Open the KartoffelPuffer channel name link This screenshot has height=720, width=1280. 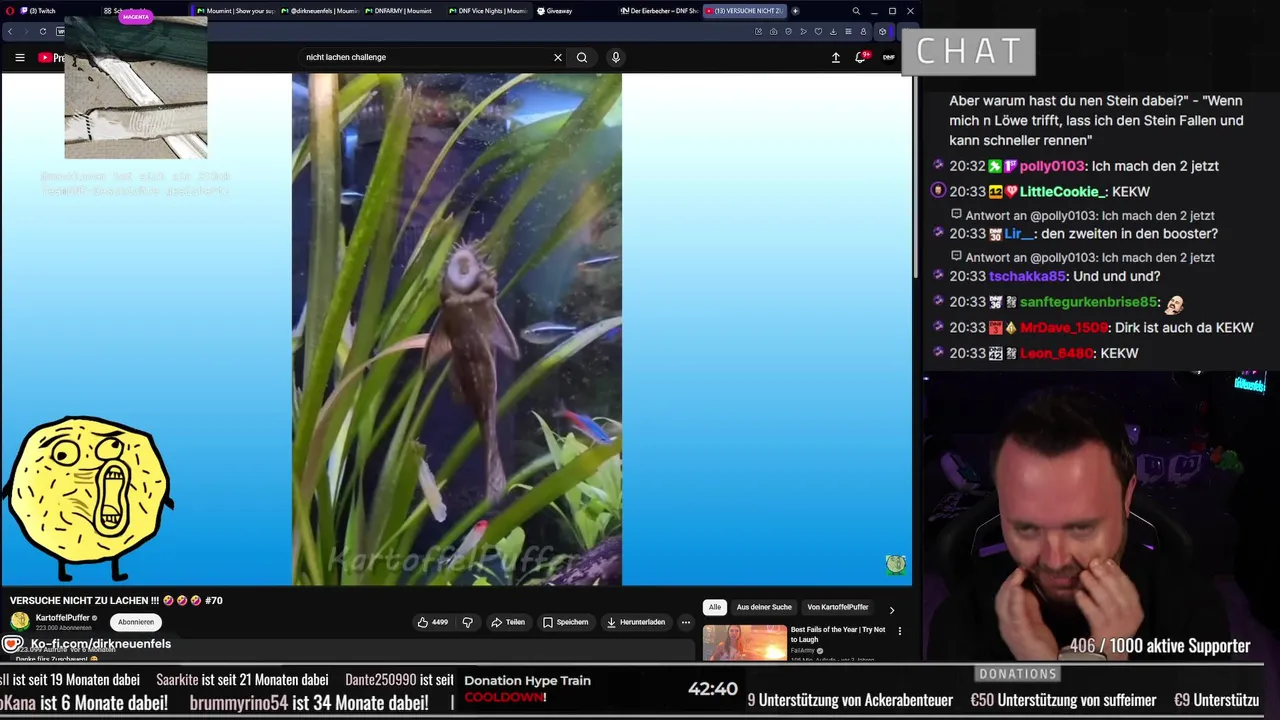(62, 618)
